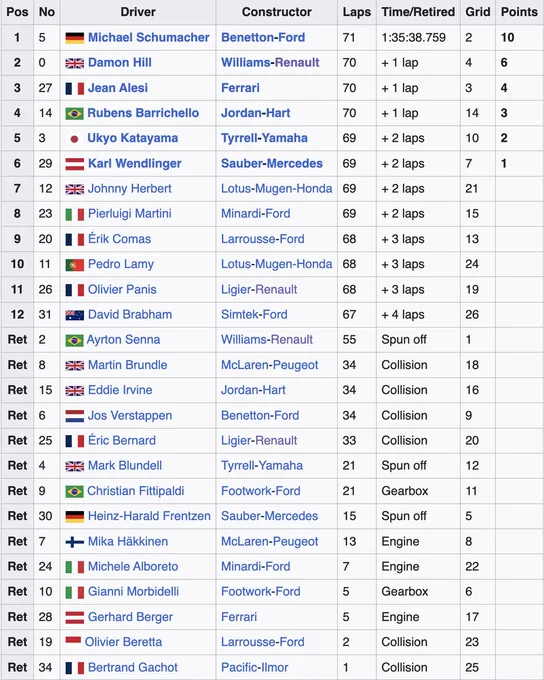Click Brazilian flag beside Rubens Barrichello
Viewport: 544px width, 680px height.
pos(75,114)
